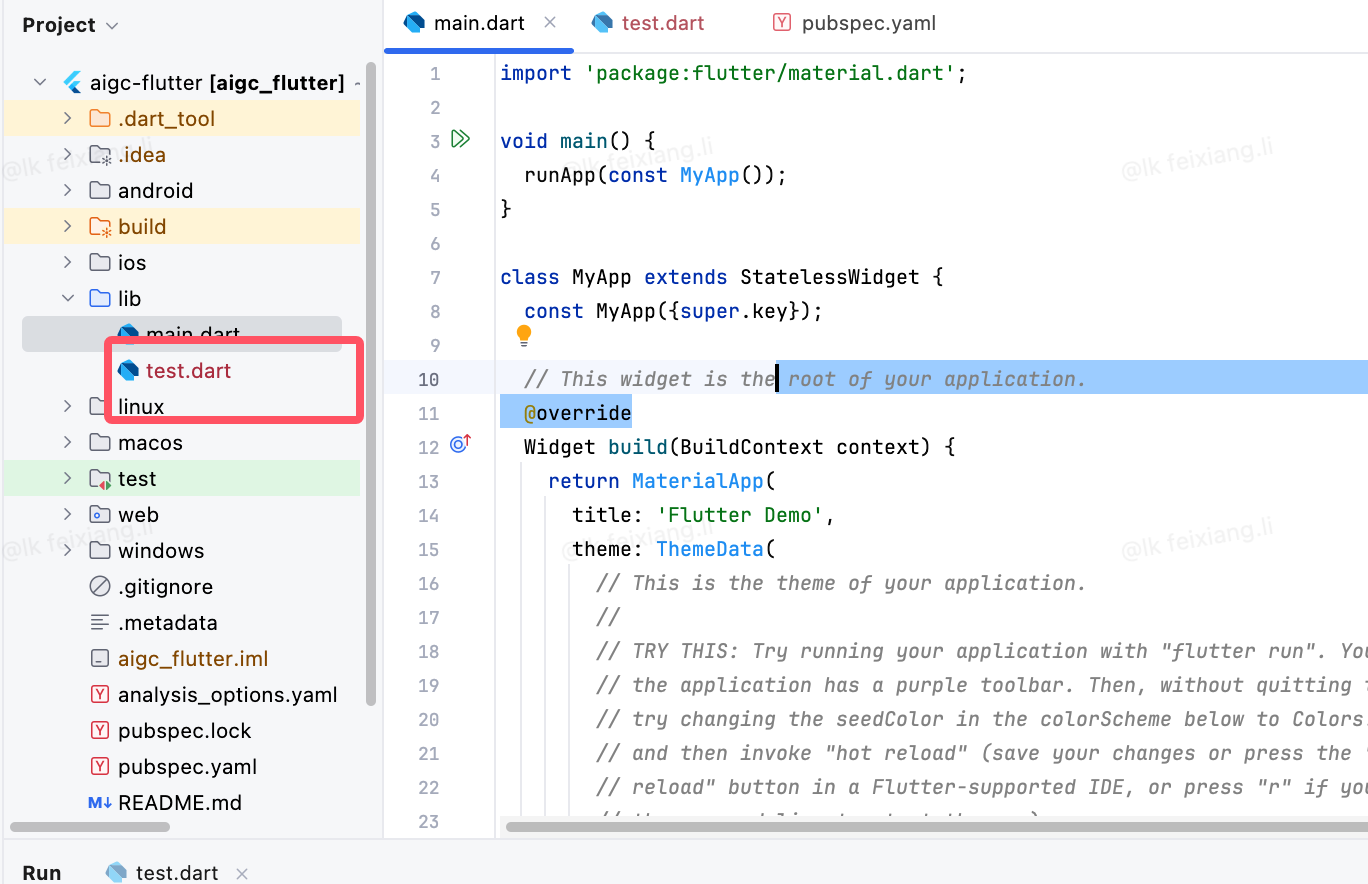The image size is (1368, 884).
Task: Click the Dart icon next to test.dart in tree
Action: coord(128,370)
